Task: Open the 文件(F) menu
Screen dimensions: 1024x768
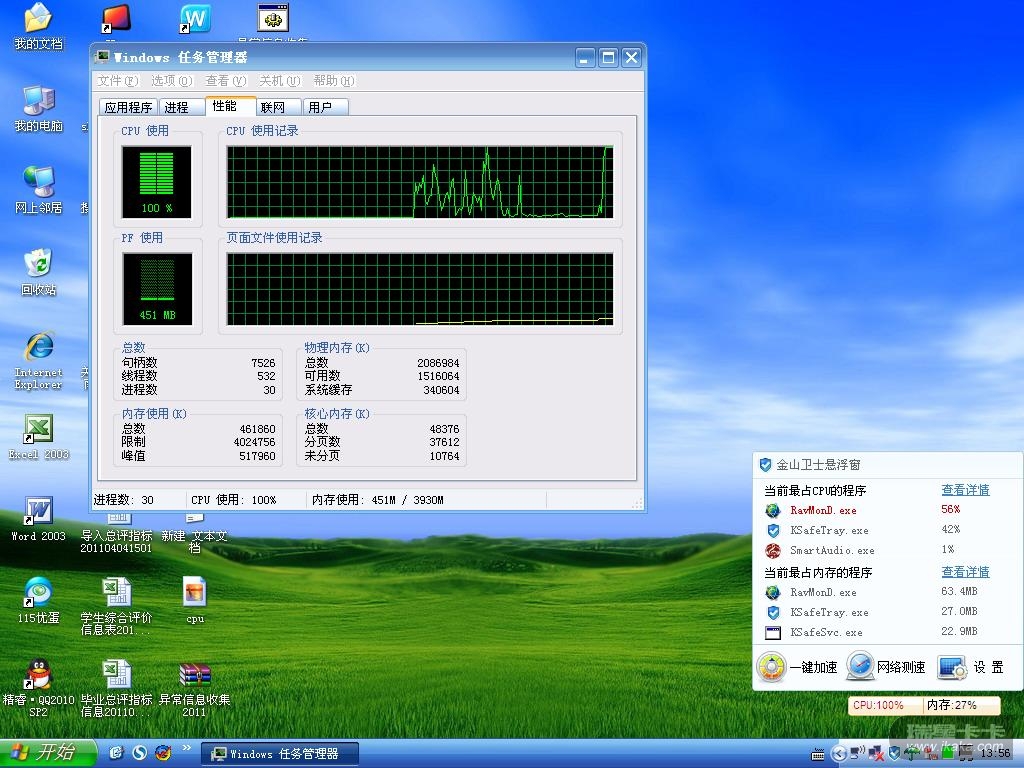Action: (x=117, y=81)
